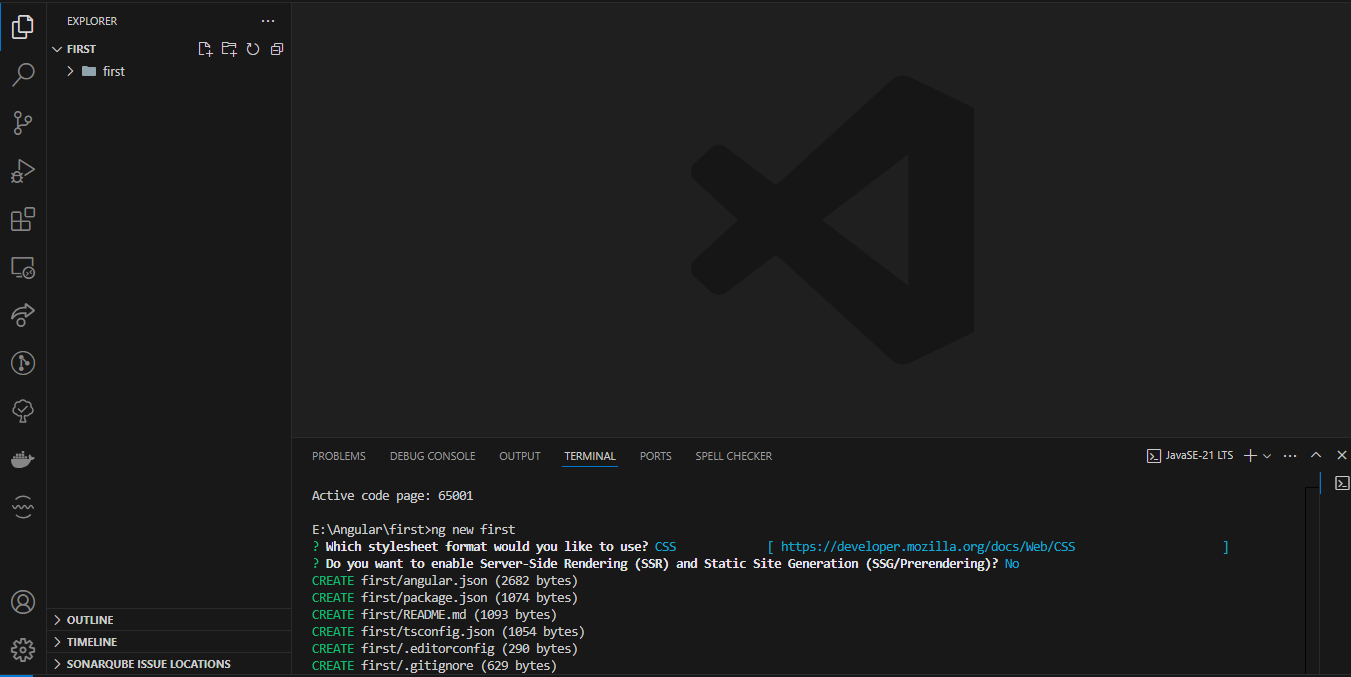Image resolution: width=1351 pixels, height=677 pixels.
Task: Click the stylesheet format question line
Action: [770, 547]
